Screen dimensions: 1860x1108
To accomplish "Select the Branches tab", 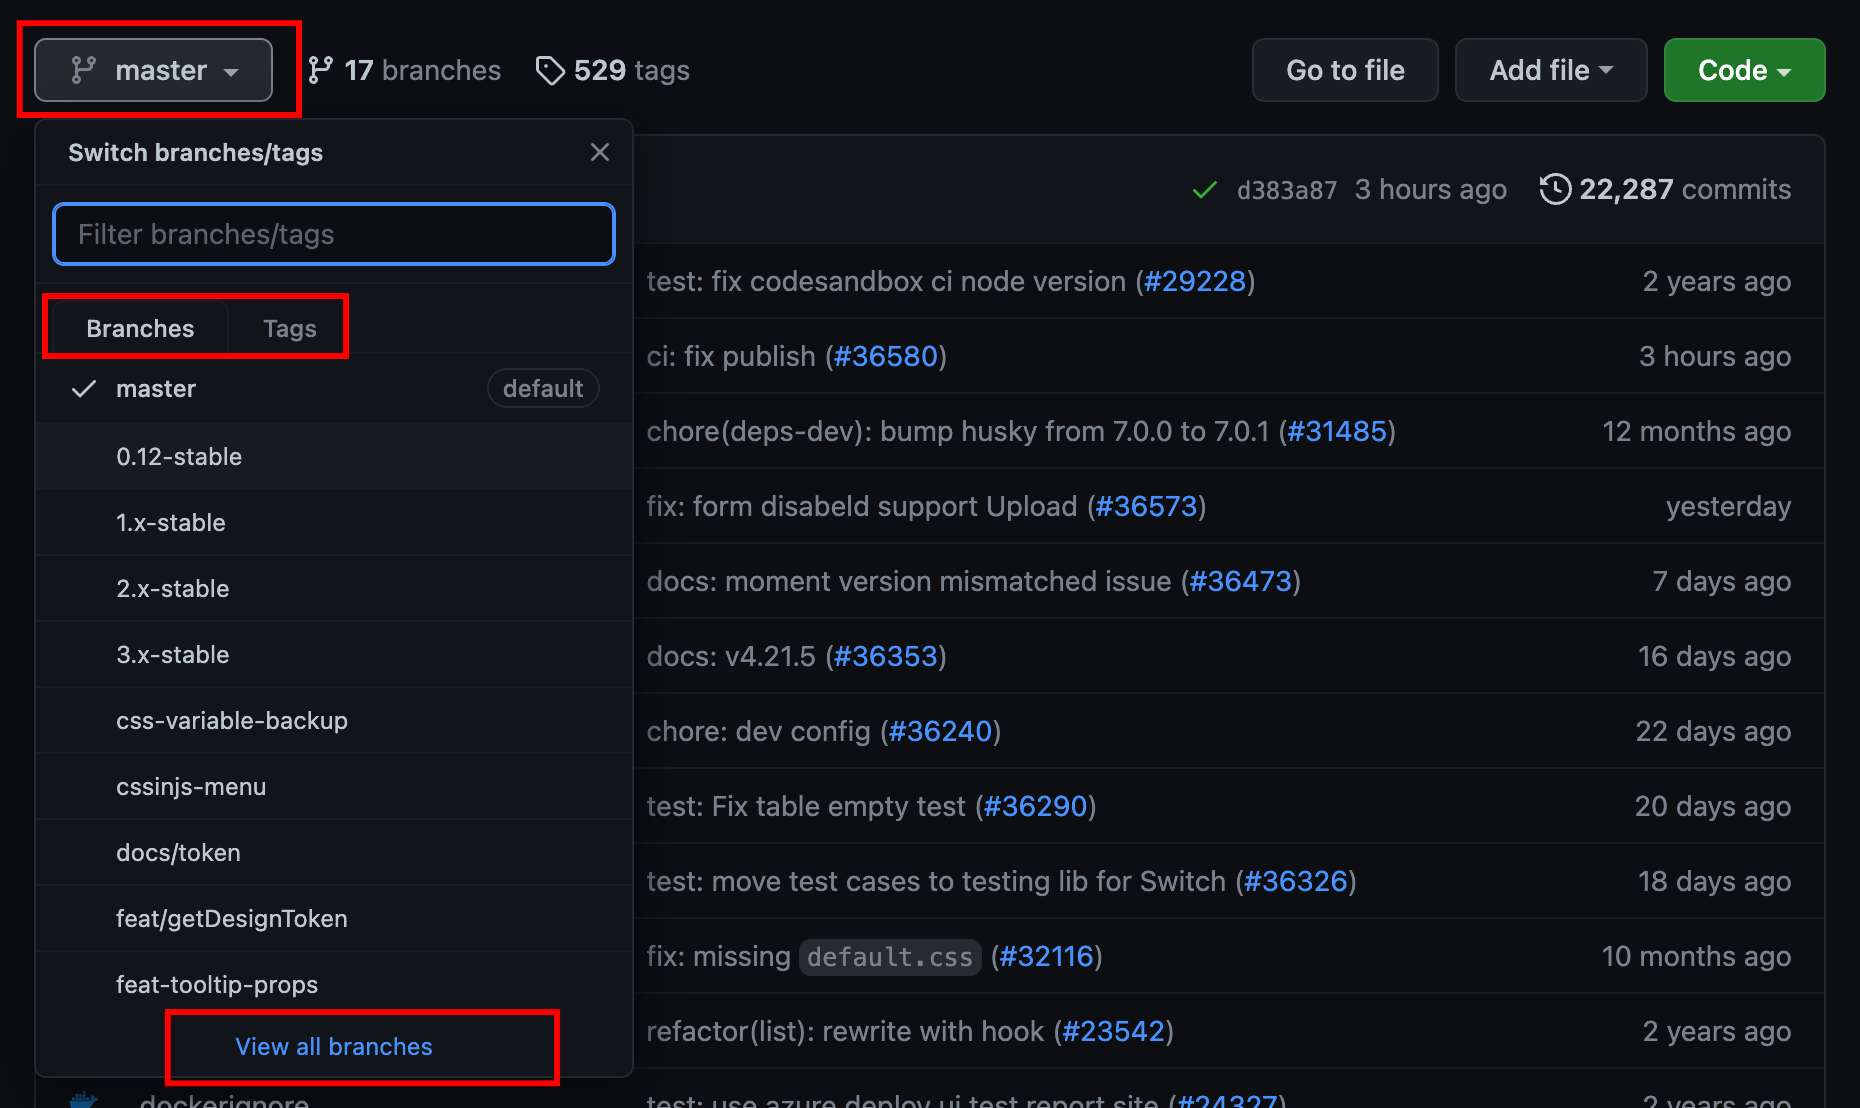I will pyautogui.click(x=140, y=329).
